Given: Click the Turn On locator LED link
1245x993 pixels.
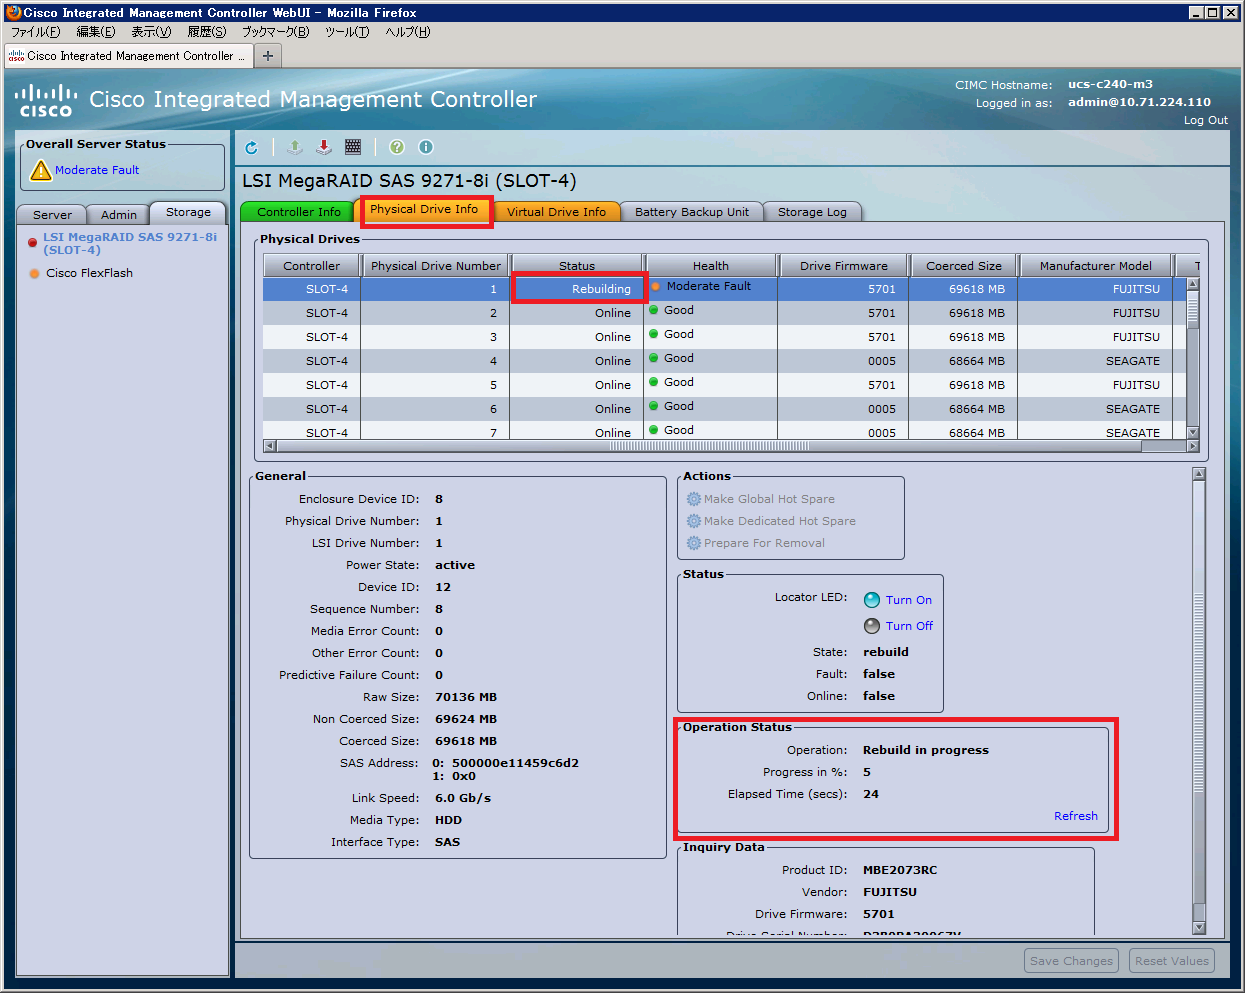Looking at the screenshot, I should coord(908,600).
